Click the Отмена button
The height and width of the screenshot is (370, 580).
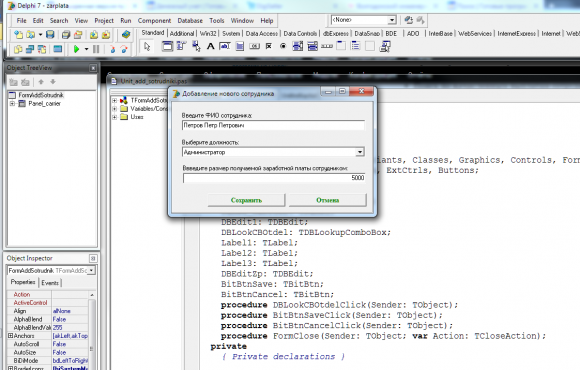327,200
